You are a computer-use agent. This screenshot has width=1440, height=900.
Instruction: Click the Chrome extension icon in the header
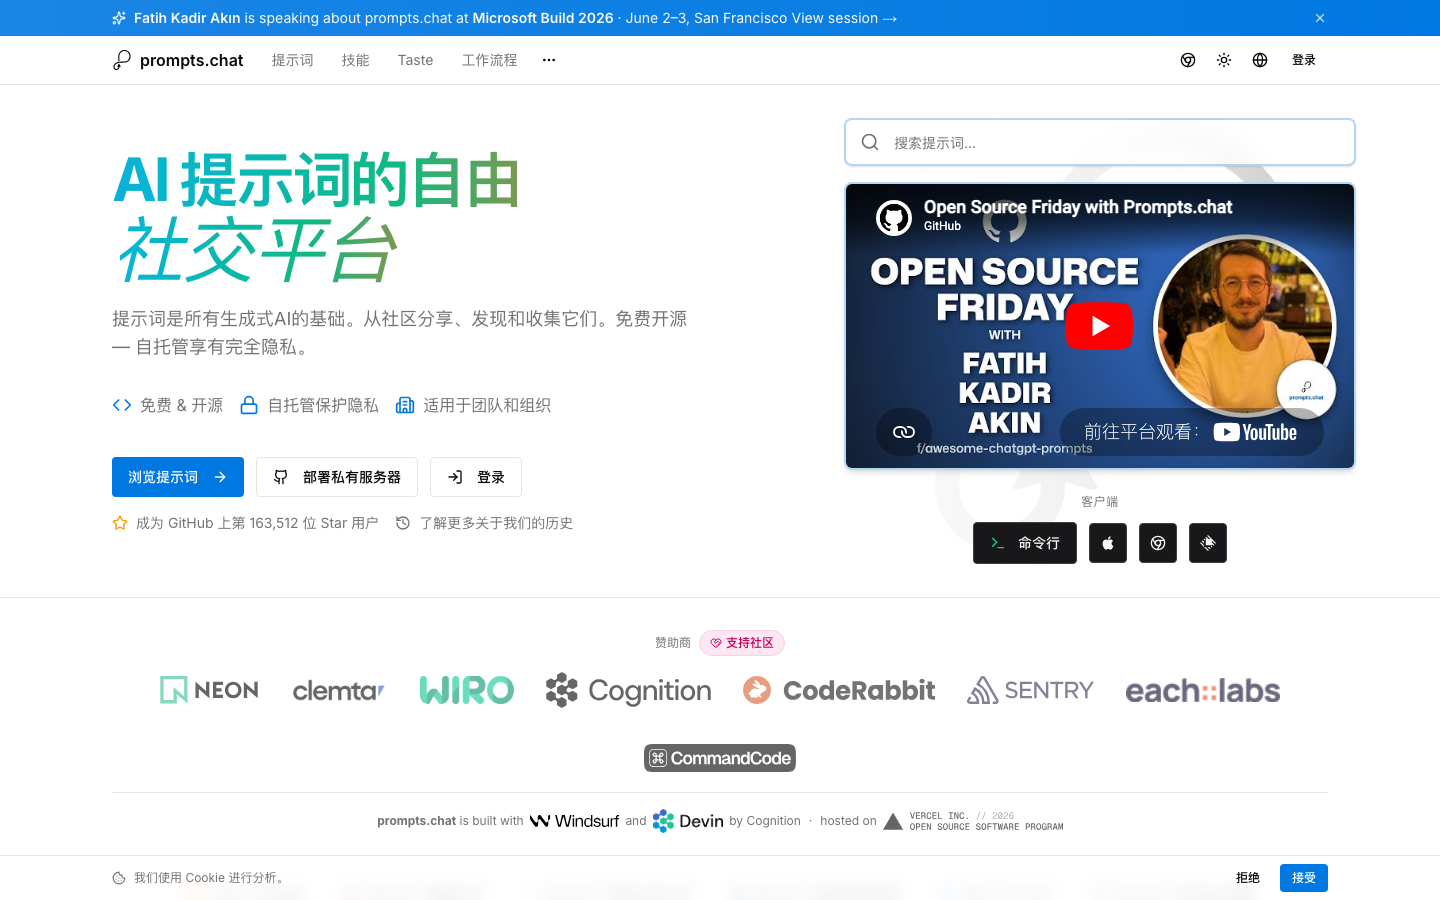1188,60
